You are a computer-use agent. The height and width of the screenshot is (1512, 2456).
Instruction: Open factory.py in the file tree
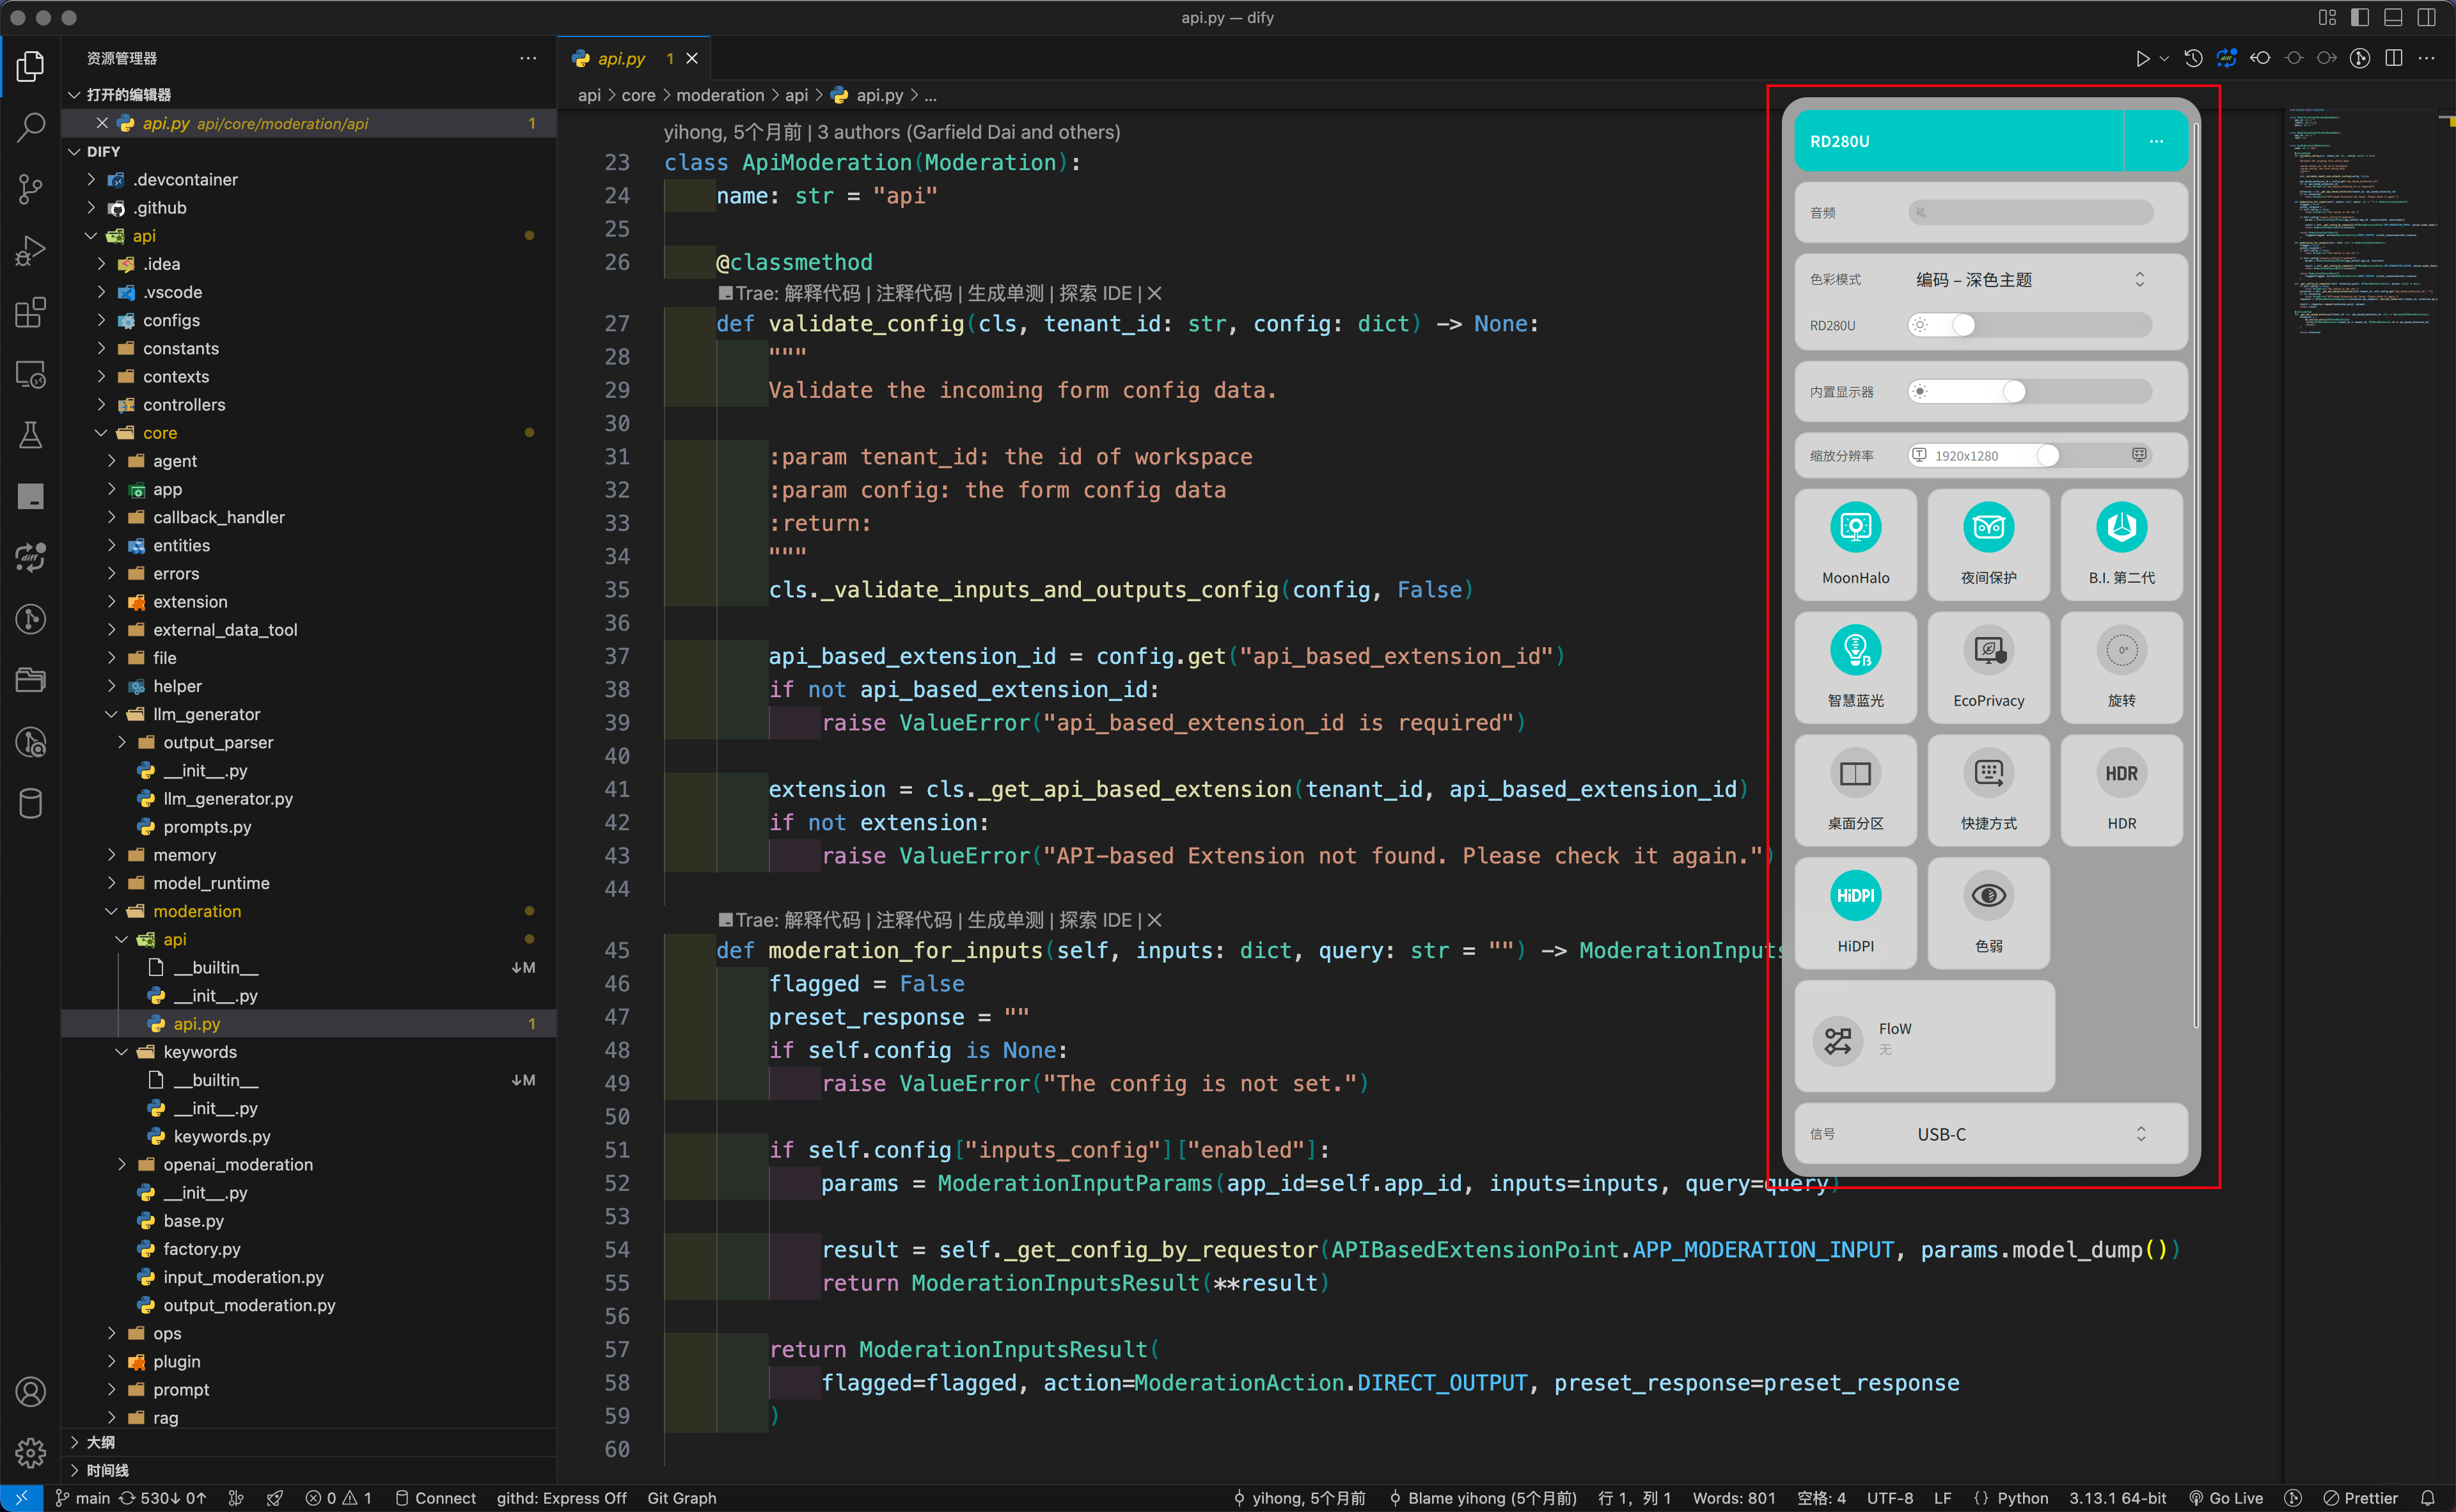pos(202,1249)
